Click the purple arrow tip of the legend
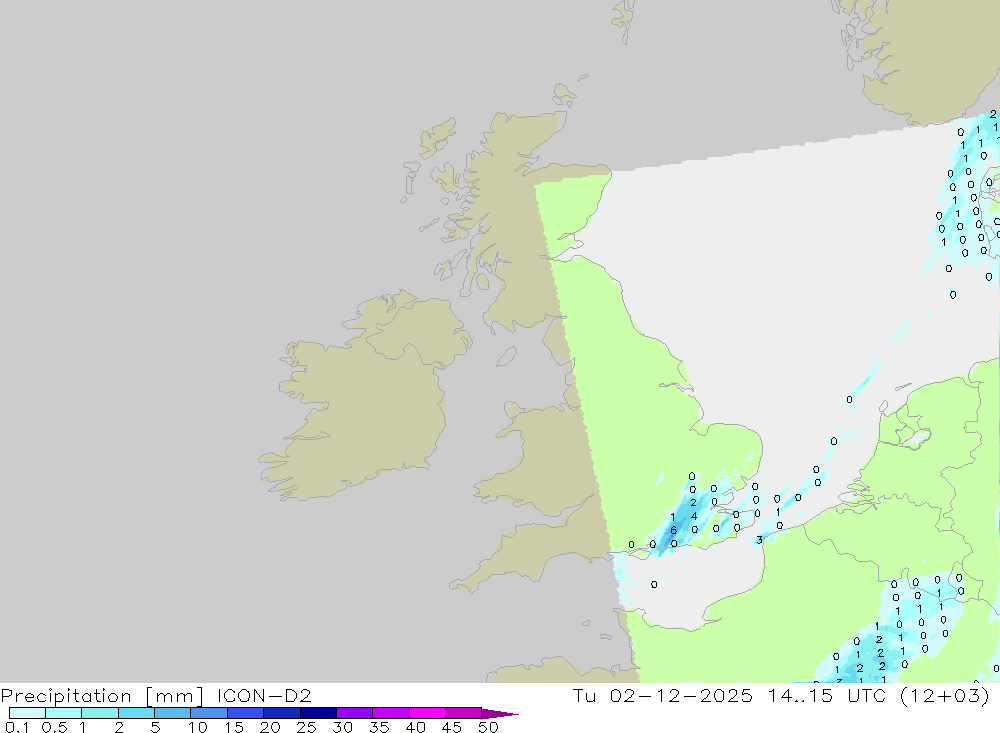Viewport: 1000px width, 733px height. click(500, 714)
